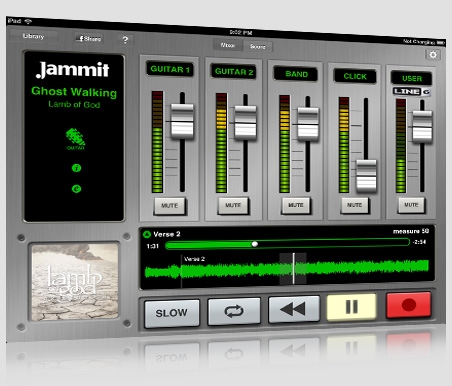The height and width of the screenshot is (386, 452).
Task: Click the Jammit logo
Action: click(72, 70)
